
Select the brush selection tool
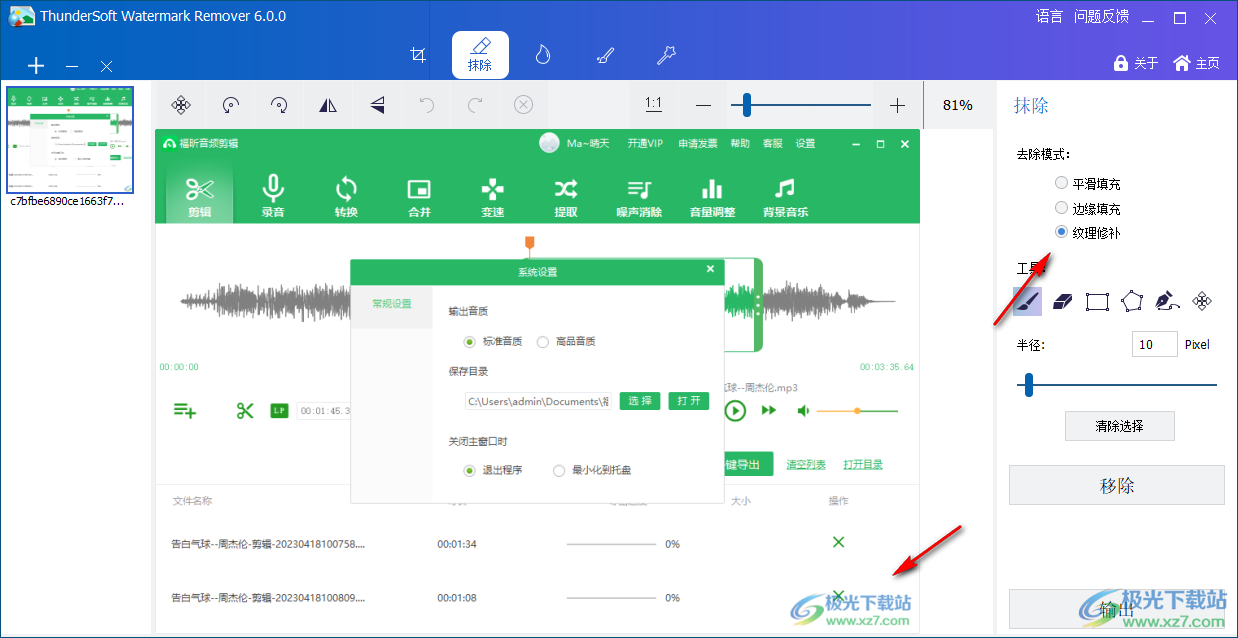point(1028,301)
